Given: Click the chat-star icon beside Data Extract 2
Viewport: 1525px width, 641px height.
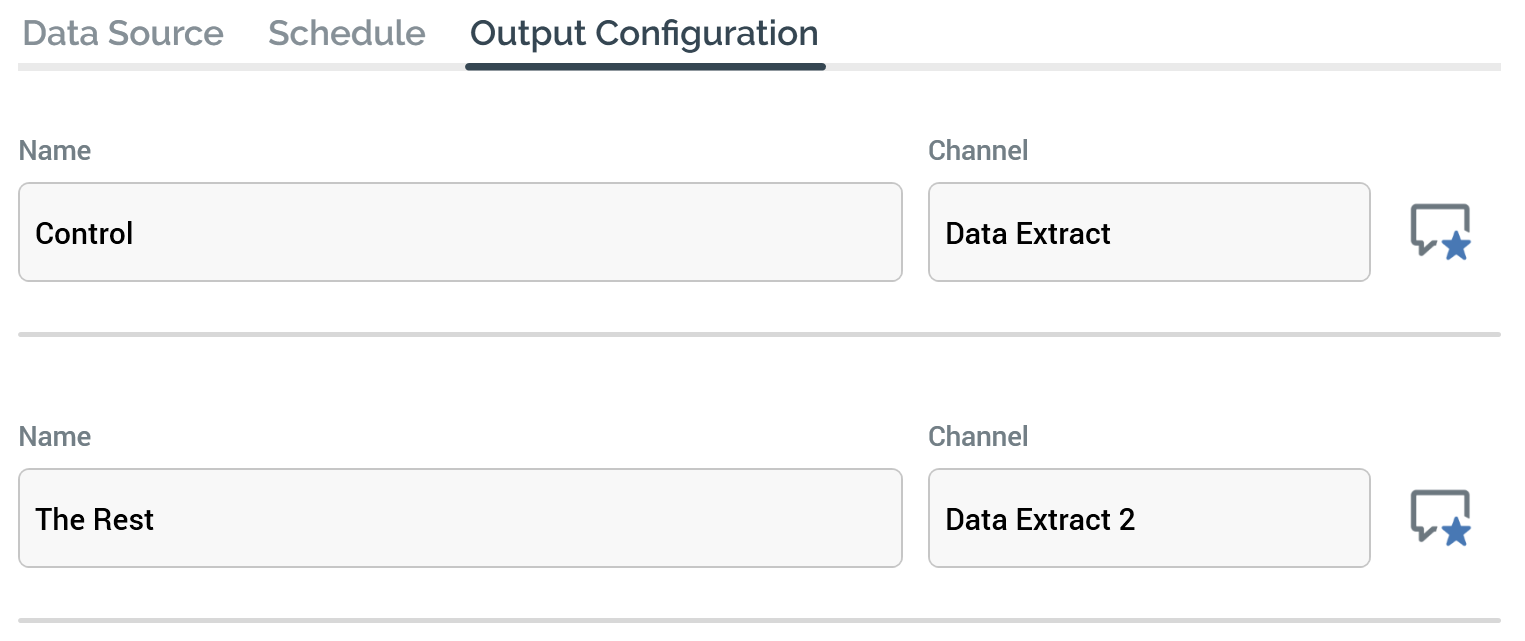Looking at the screenshot, I should pos(1440,518).
